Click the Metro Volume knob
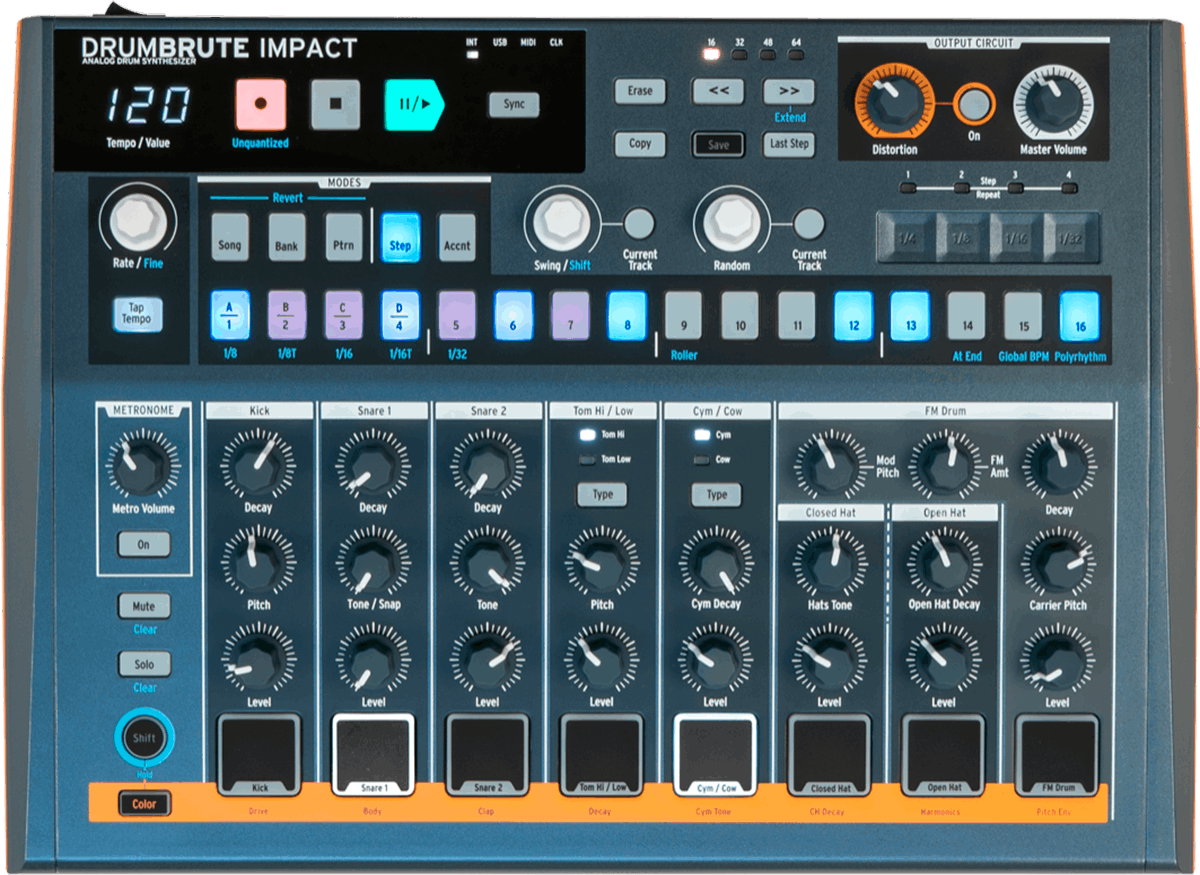 pyautogui.click(x=143, y=465)
